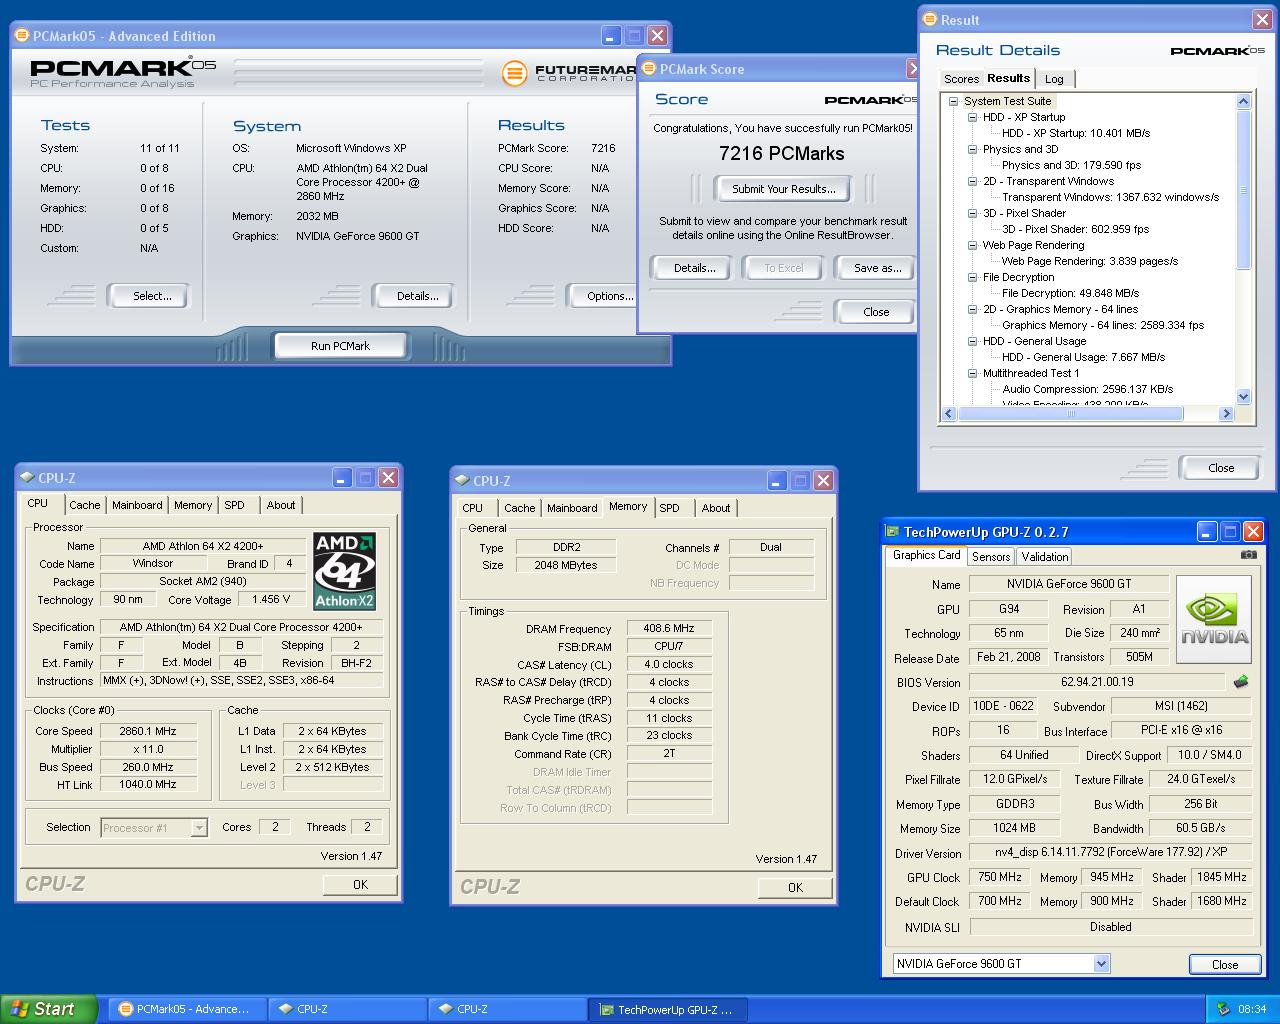Click the Result tree horizontal scrollbar right arrow

tap(1227, 414)
